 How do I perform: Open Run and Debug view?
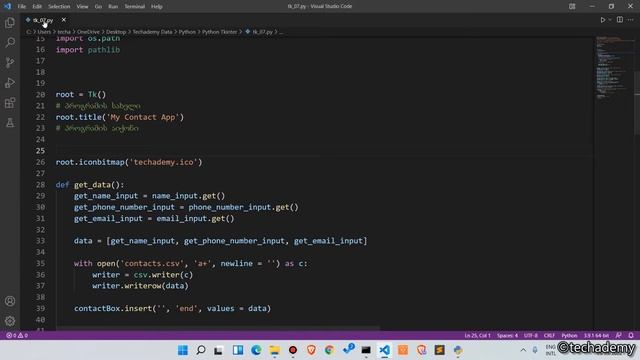click(10, 82)
